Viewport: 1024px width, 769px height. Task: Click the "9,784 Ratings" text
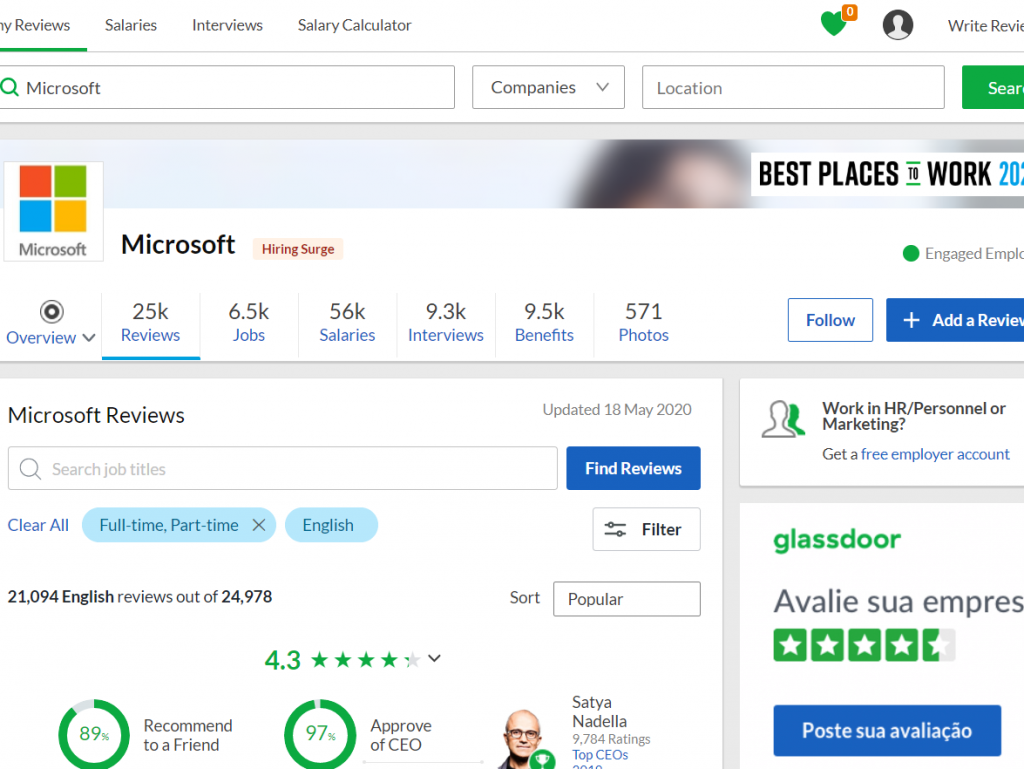pyautogui.click(x=611, y=739)
